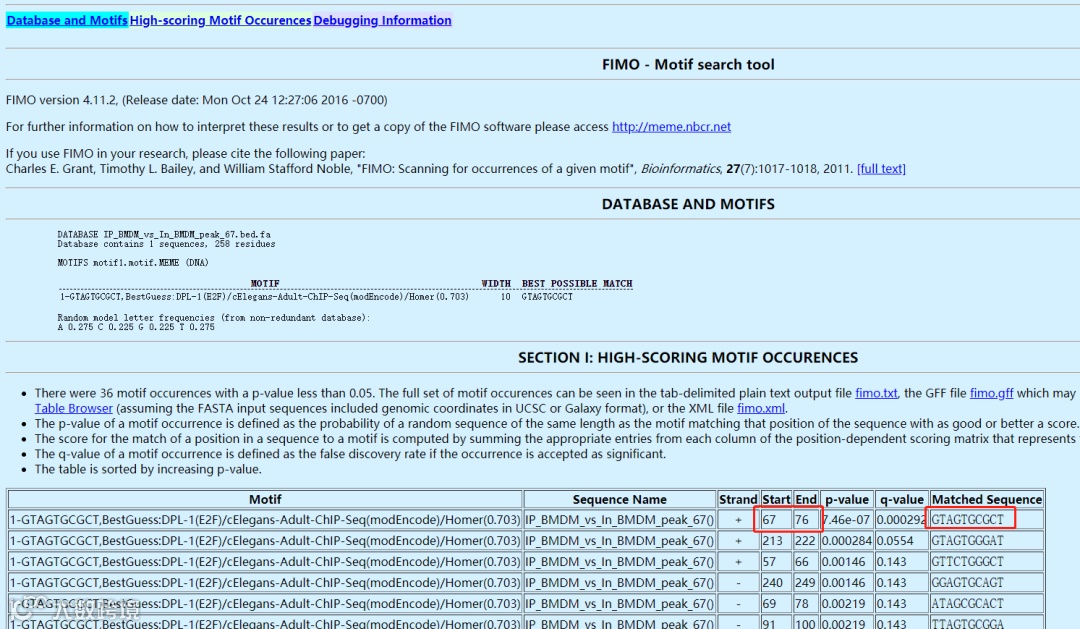Open the Table Browser link
Image resolution: width=1080 pixels, height=629 pixels.
(74, 409)
